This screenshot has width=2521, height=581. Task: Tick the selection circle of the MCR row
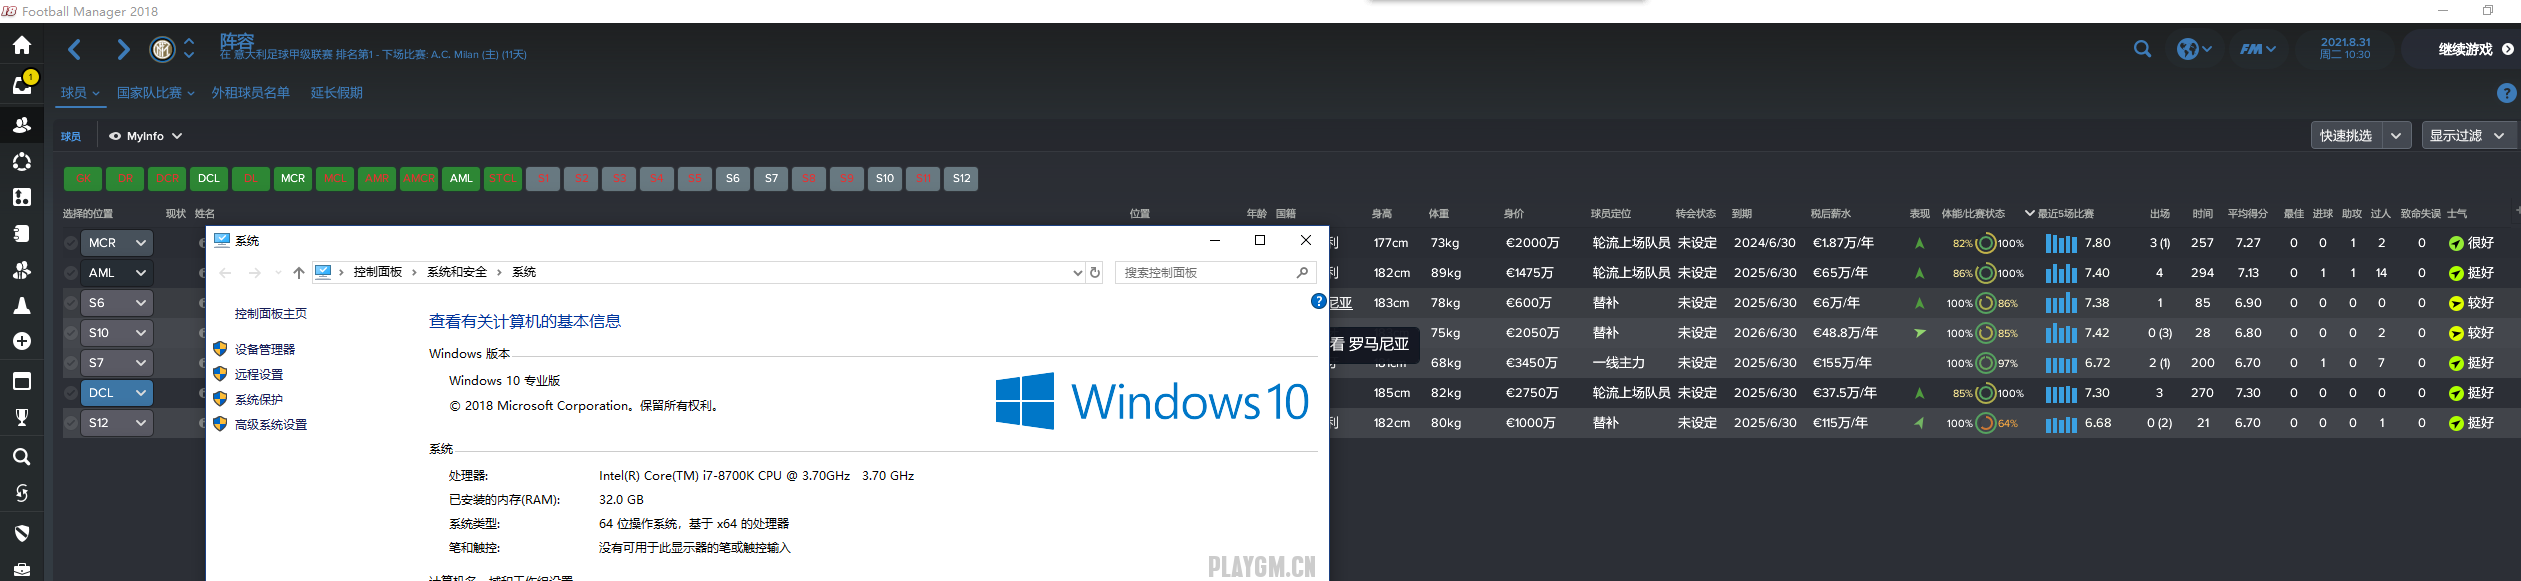pyautogui.click(x=70, y=243)
